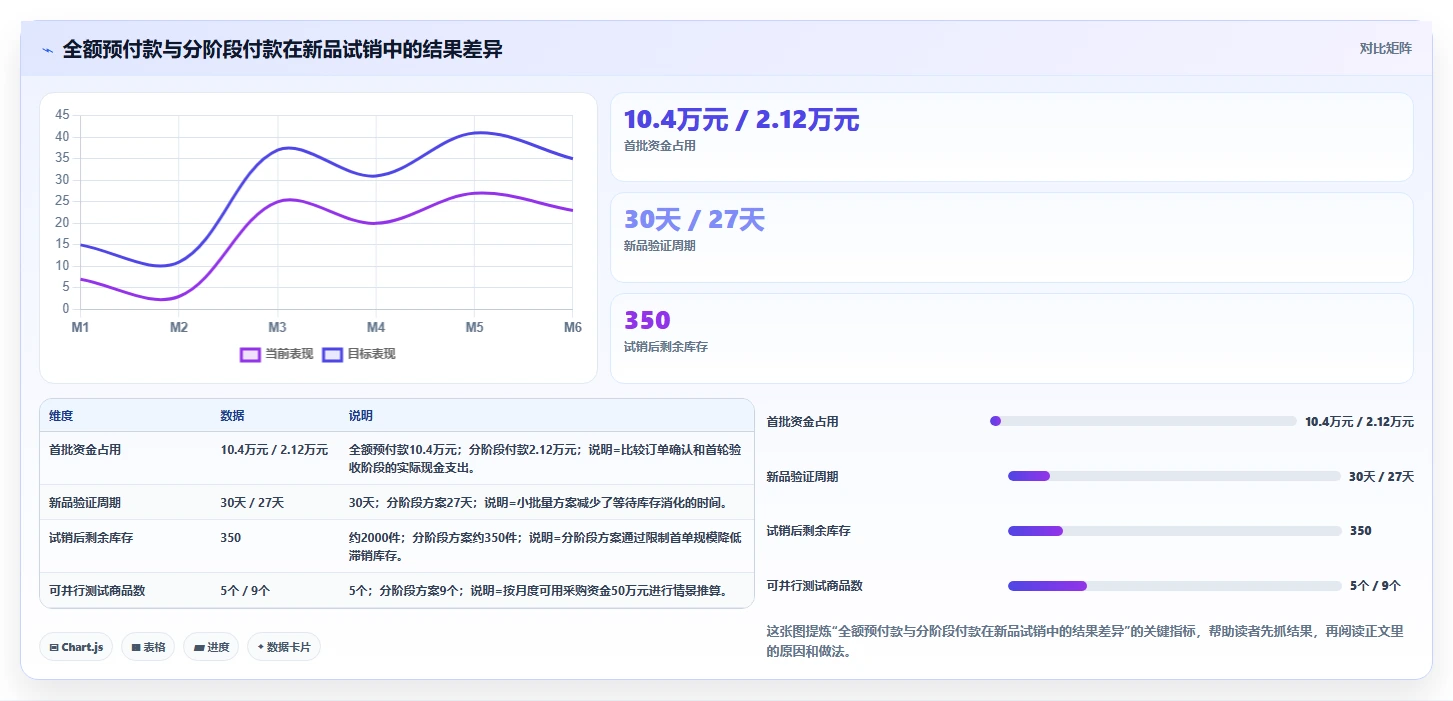Click the M4 axis label on chart
The image size is (1453, 701).
pos(376,327)
